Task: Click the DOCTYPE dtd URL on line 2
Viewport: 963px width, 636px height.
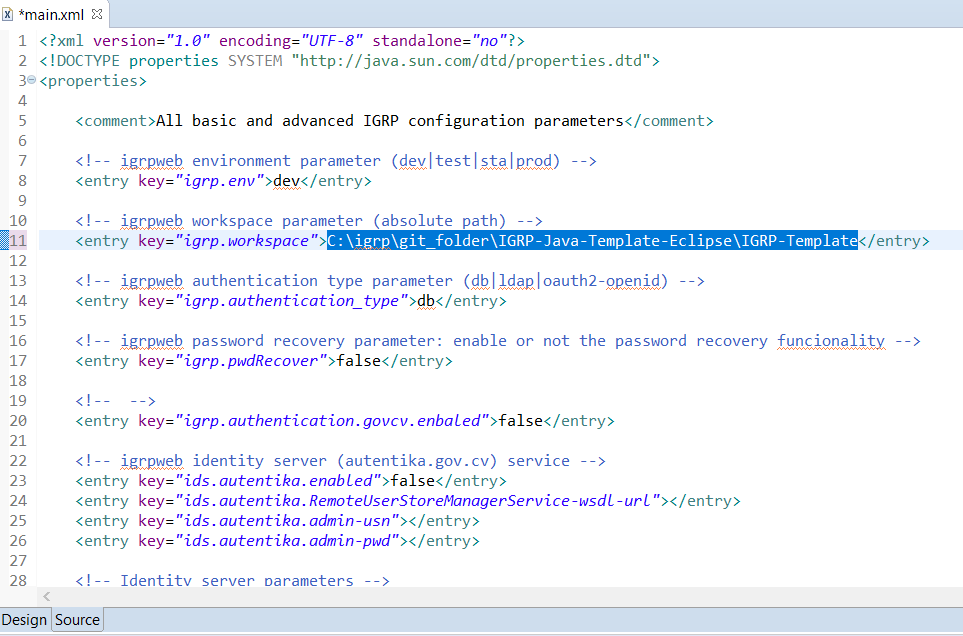Action: 471,61
